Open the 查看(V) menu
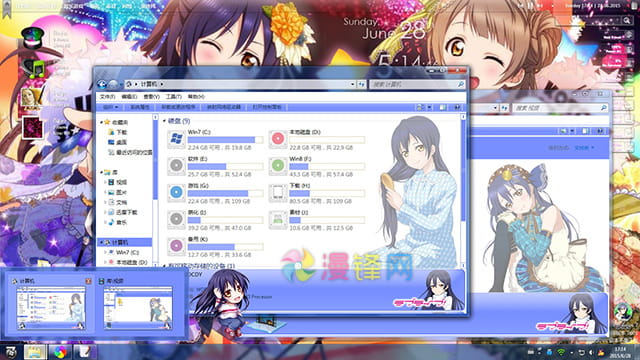Viewport: 640px width, 360px height. (151, 97)
